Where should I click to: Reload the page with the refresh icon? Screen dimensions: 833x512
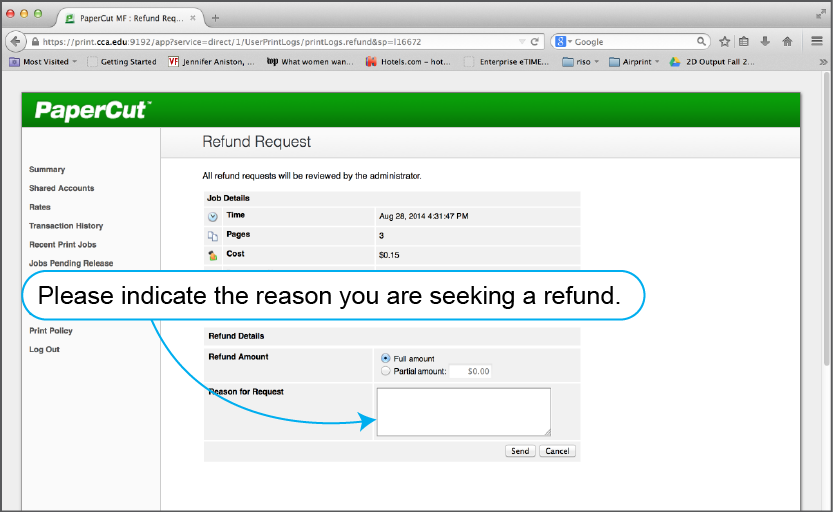[x=534, y=41]
